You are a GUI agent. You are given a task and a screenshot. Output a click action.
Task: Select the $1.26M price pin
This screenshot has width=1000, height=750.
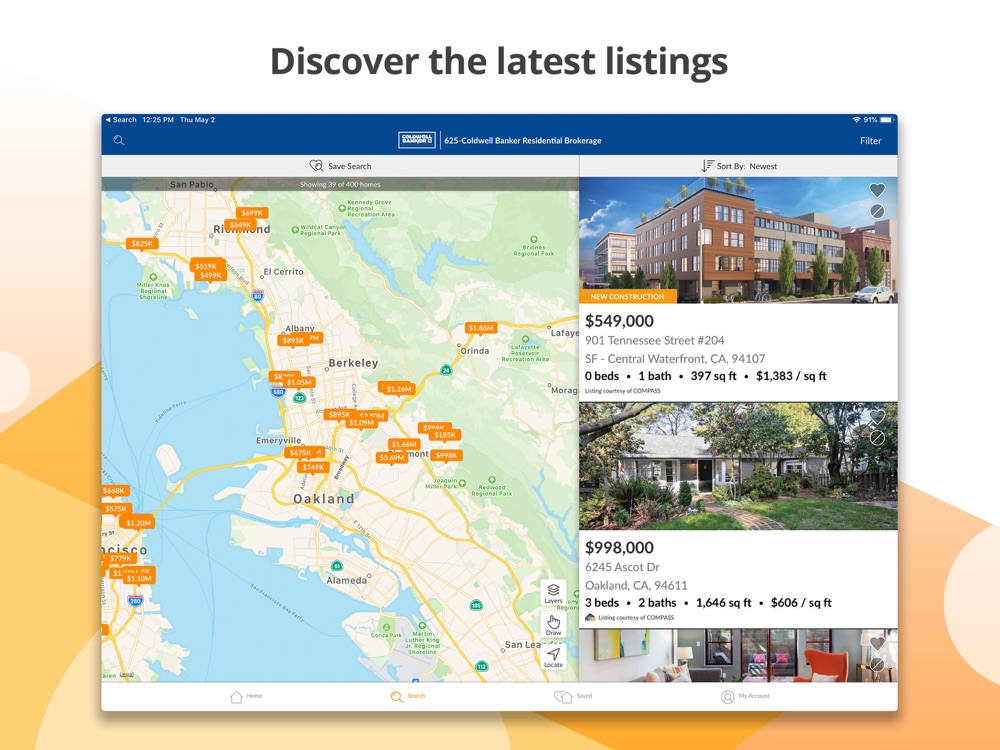(399, 389)
